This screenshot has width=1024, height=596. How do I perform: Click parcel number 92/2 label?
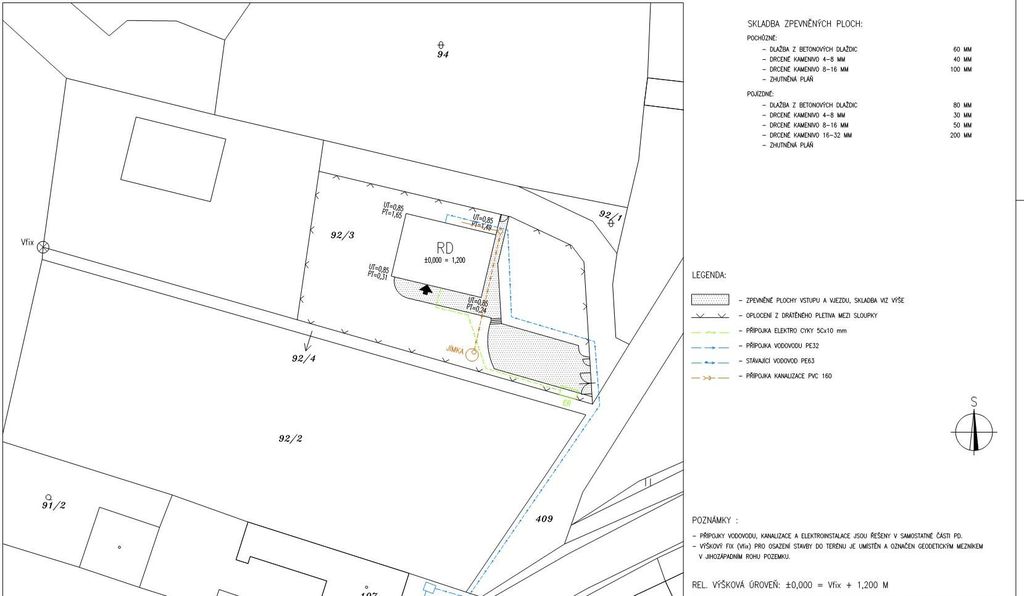pos(289,439)
